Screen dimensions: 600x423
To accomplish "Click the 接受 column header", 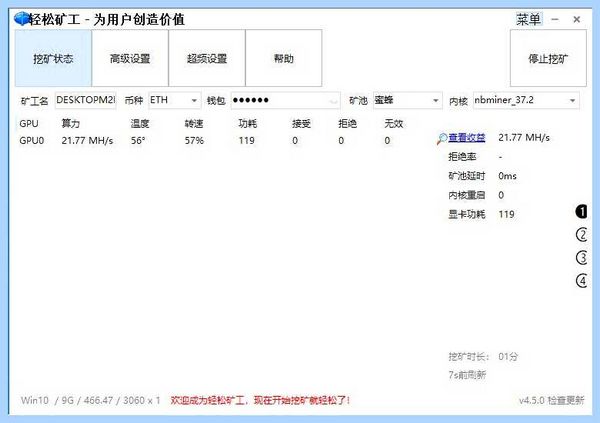I will 301,124.
